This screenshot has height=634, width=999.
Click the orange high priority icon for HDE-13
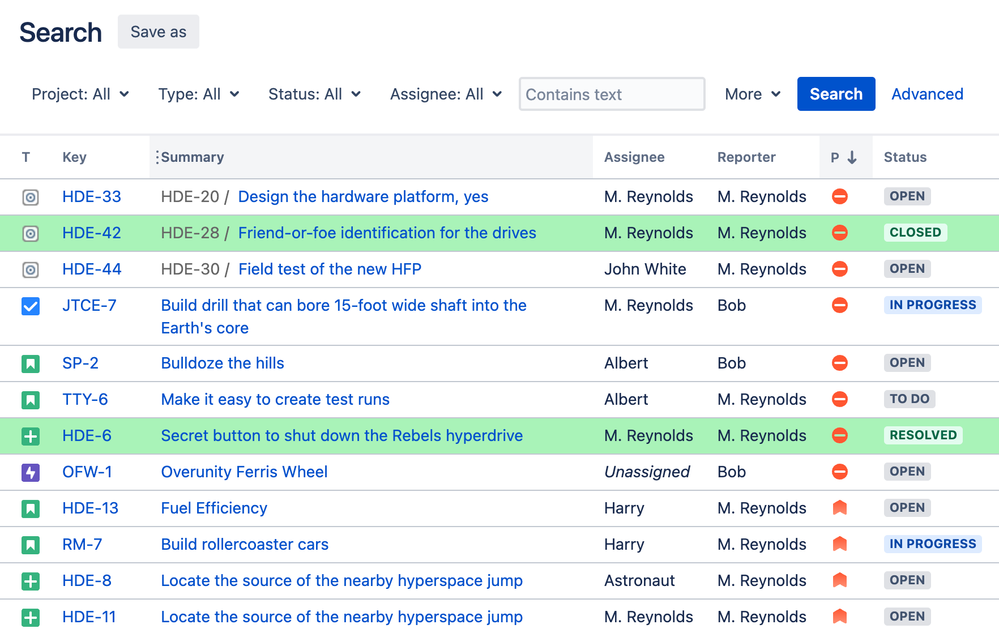click(840, 507)
